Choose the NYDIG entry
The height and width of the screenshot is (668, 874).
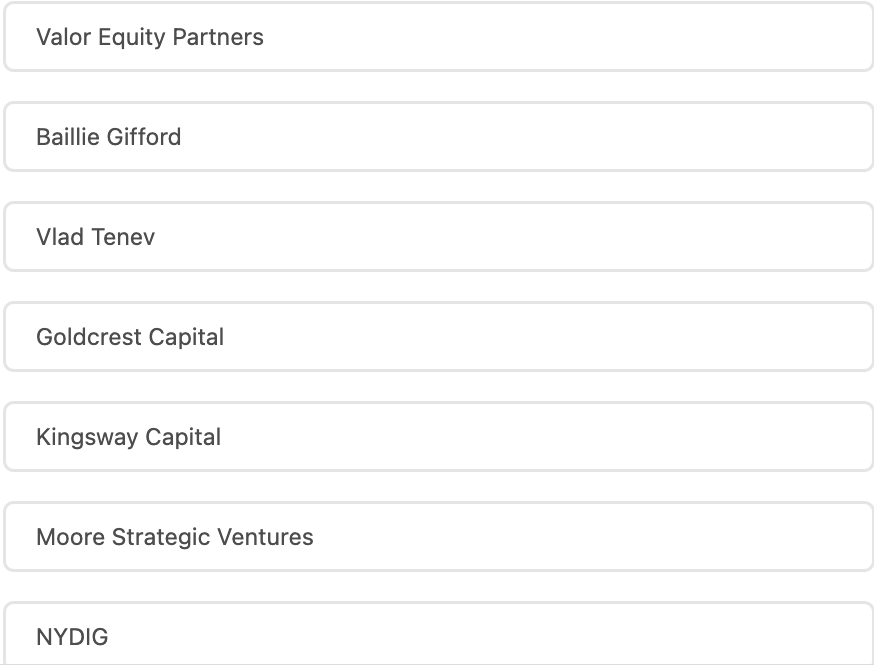coord(438,636)
